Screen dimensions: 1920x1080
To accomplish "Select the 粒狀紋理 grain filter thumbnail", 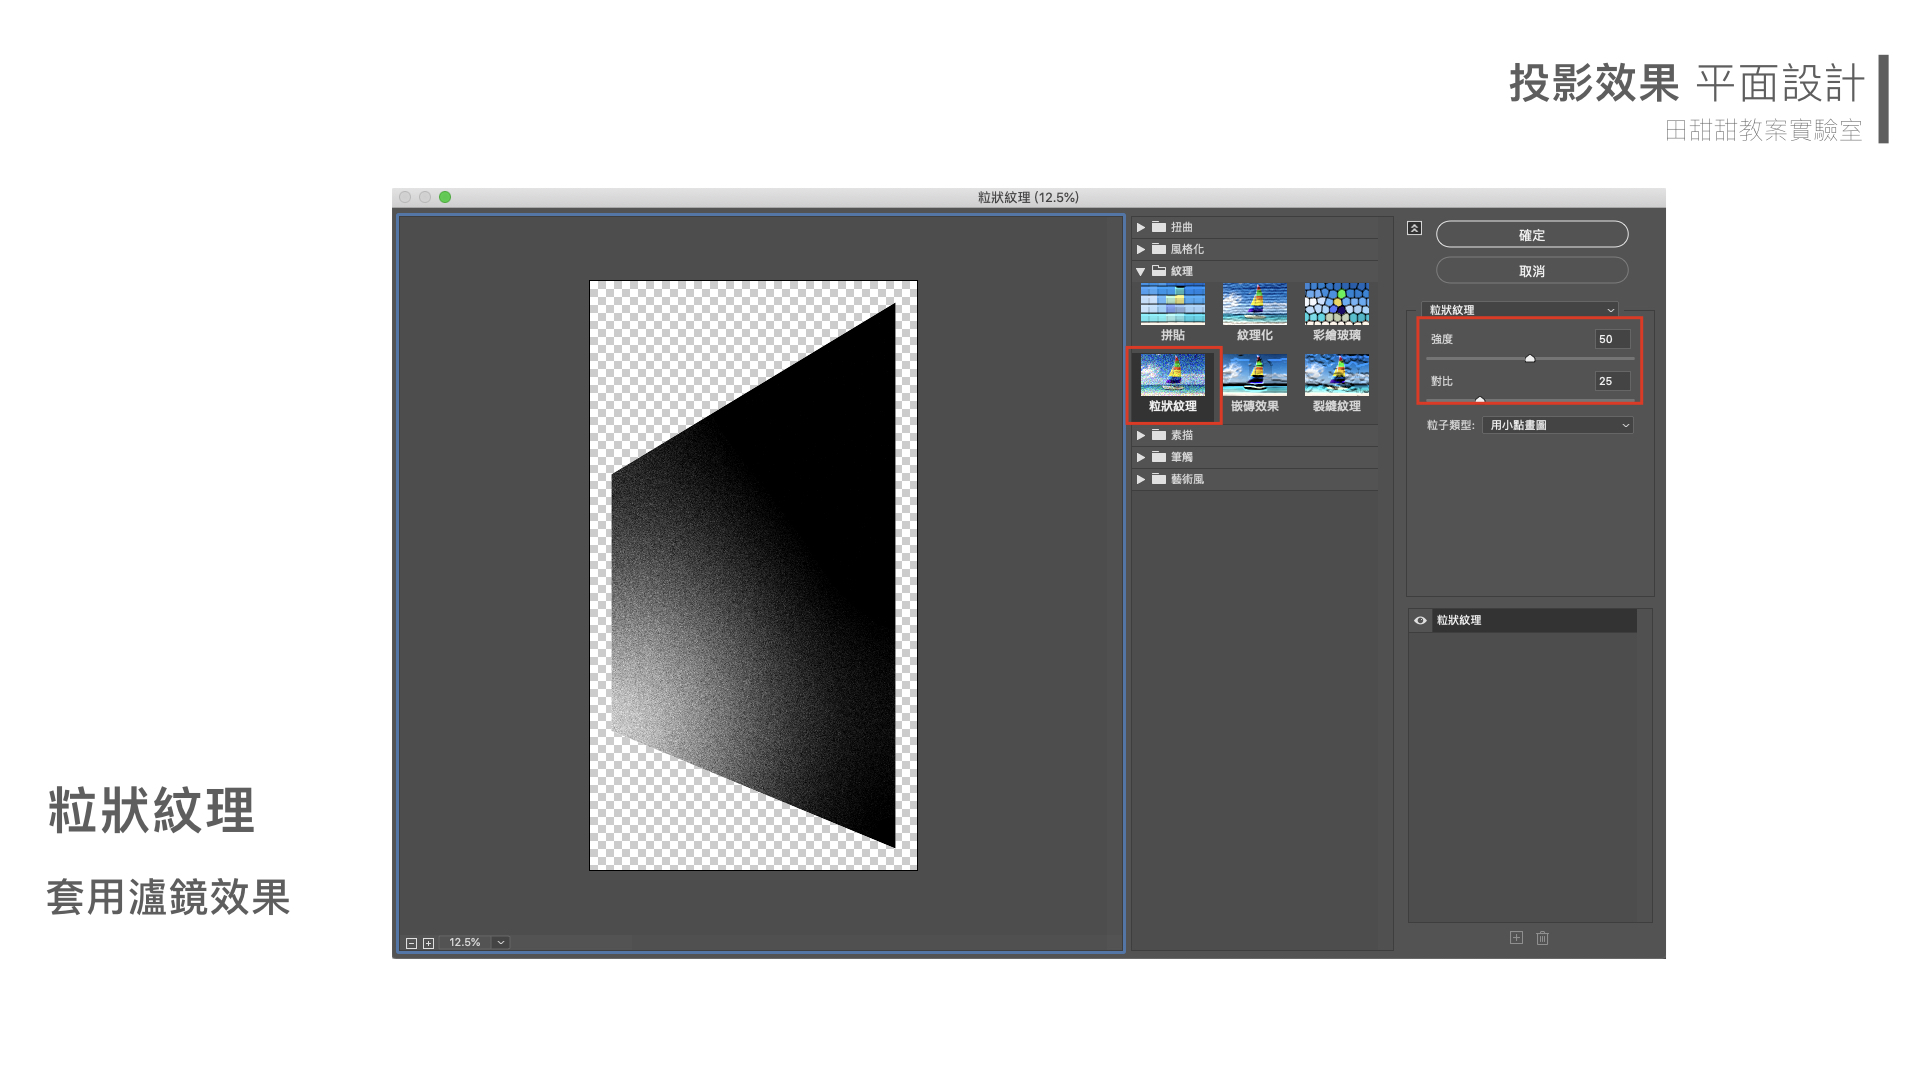I will pos(1172,375).
